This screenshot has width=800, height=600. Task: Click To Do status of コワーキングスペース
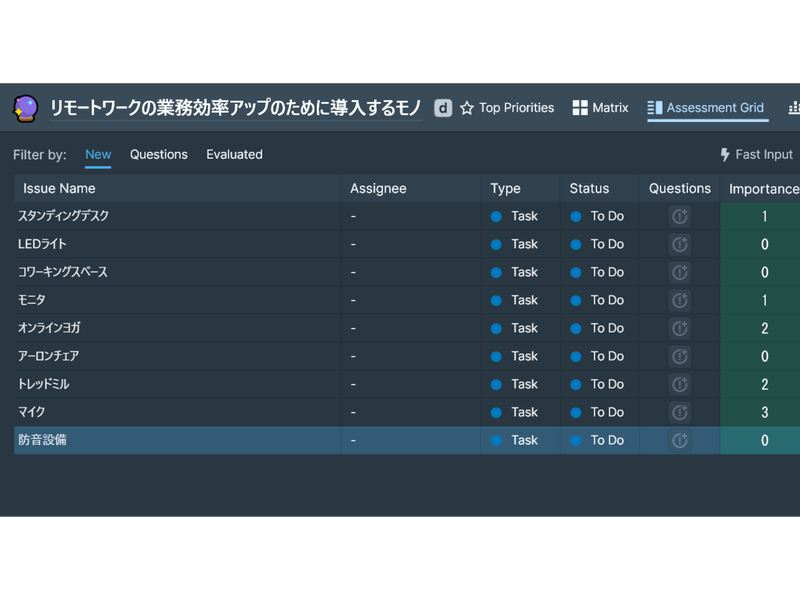(607, 272)
